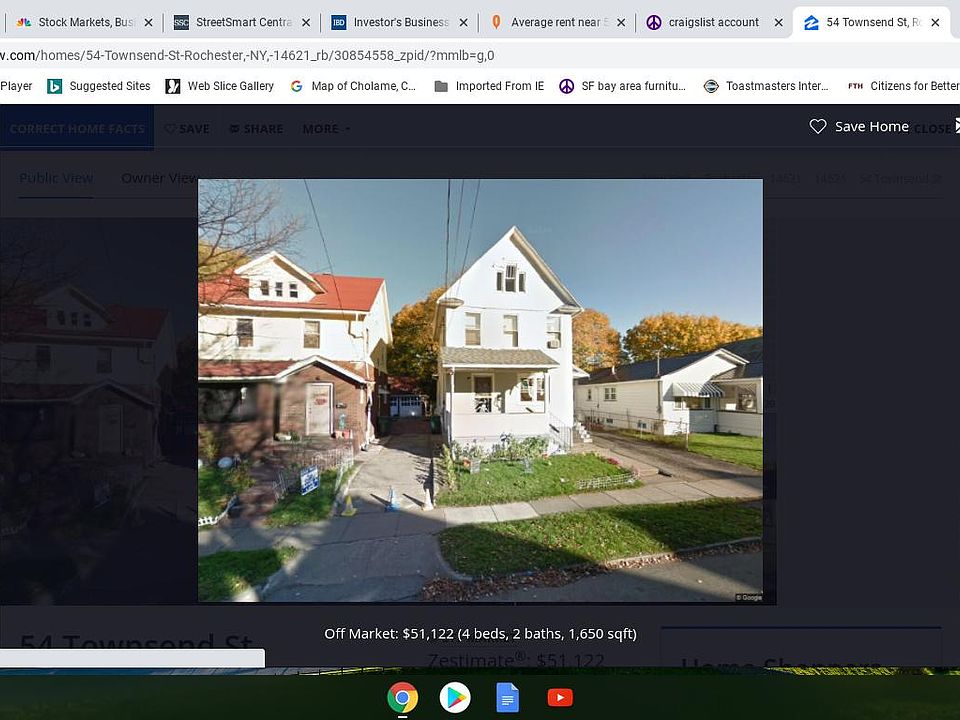The image size is (960, 720).
Task: Click the browser address bar URL
Action: point(247,56)
